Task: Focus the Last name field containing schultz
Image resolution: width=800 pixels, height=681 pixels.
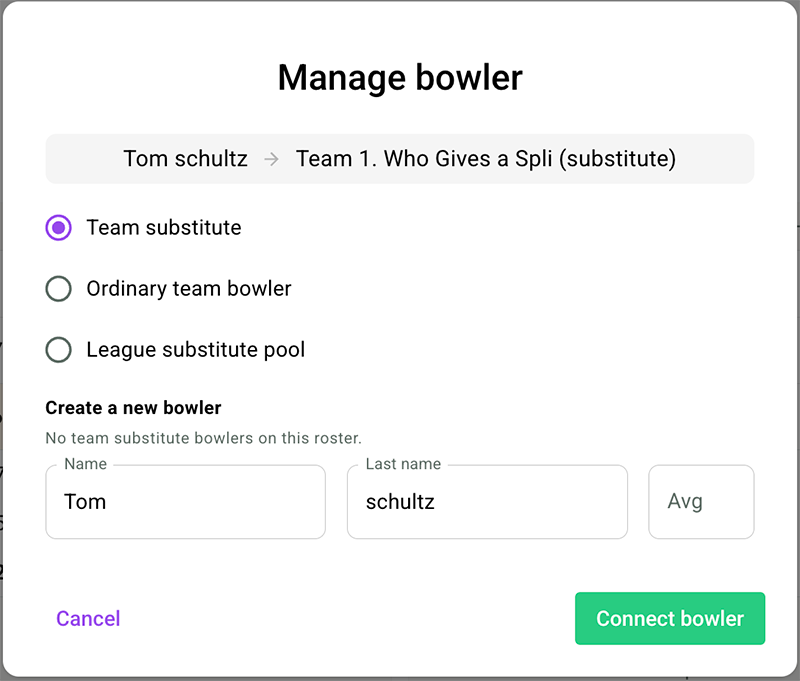Action: tap(487, 501)
